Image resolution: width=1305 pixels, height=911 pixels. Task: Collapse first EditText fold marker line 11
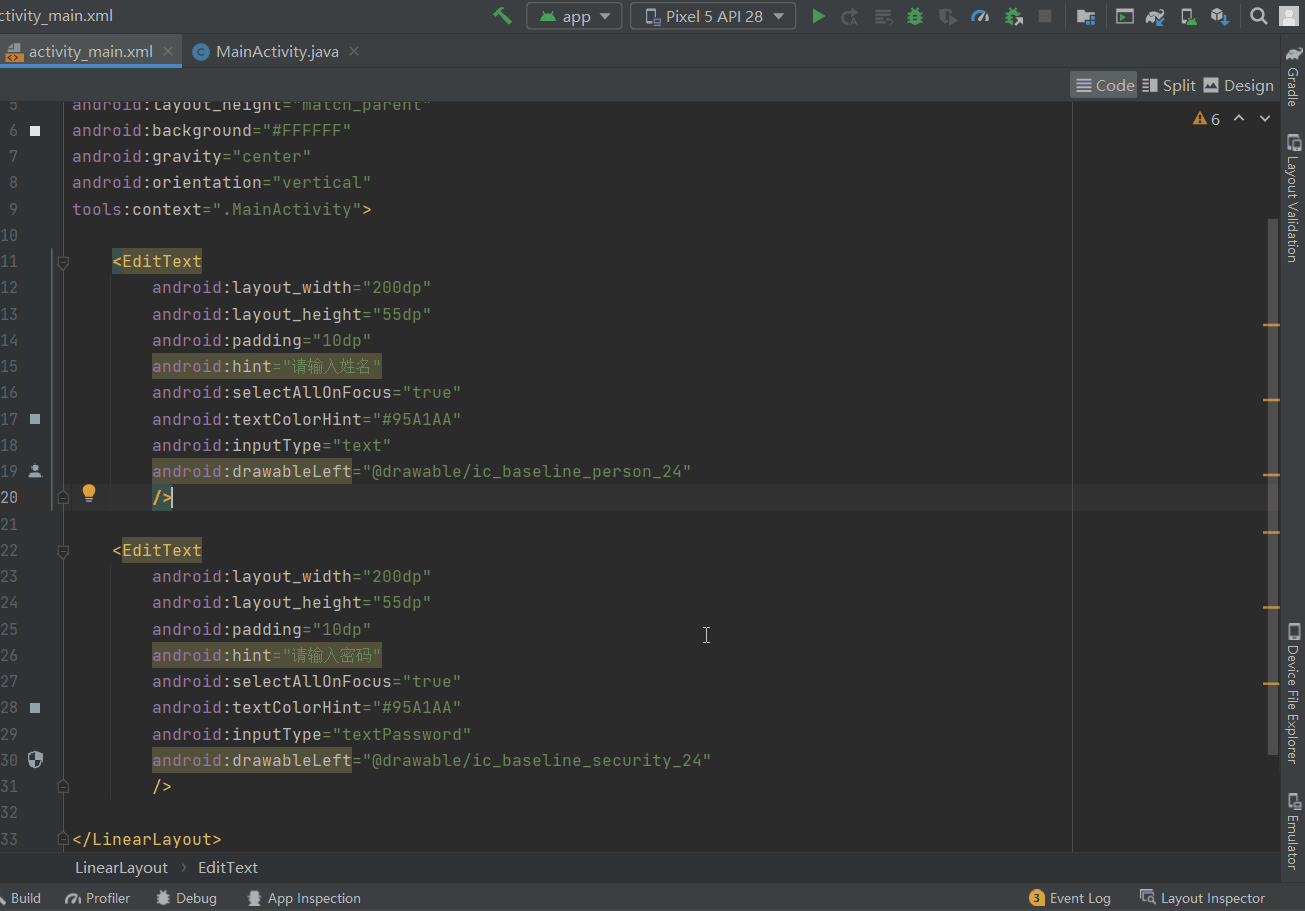tap(63, 262)
